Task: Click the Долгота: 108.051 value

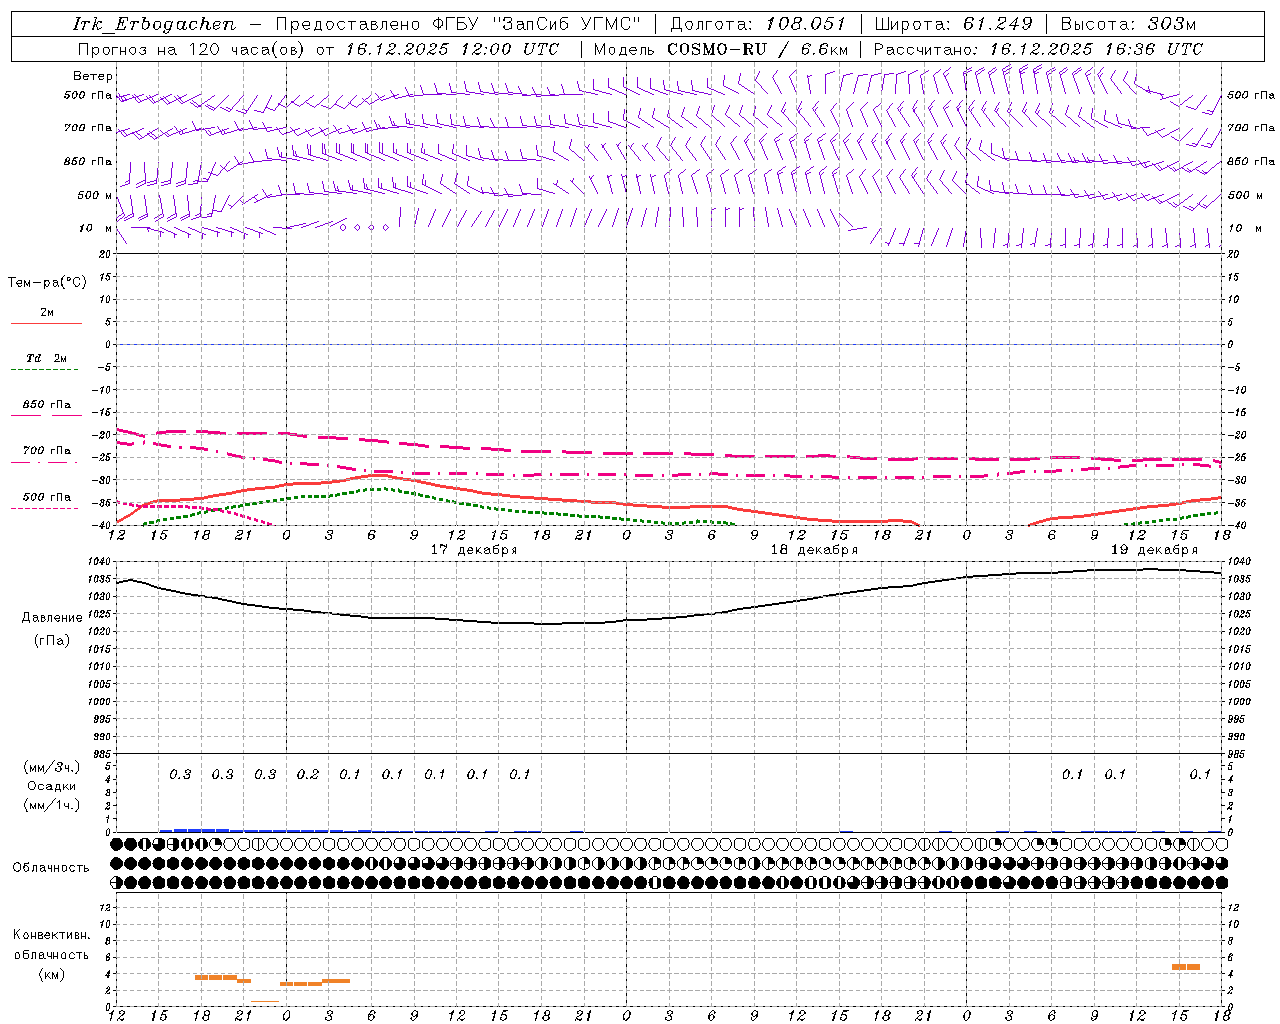Action: [757, 24]
